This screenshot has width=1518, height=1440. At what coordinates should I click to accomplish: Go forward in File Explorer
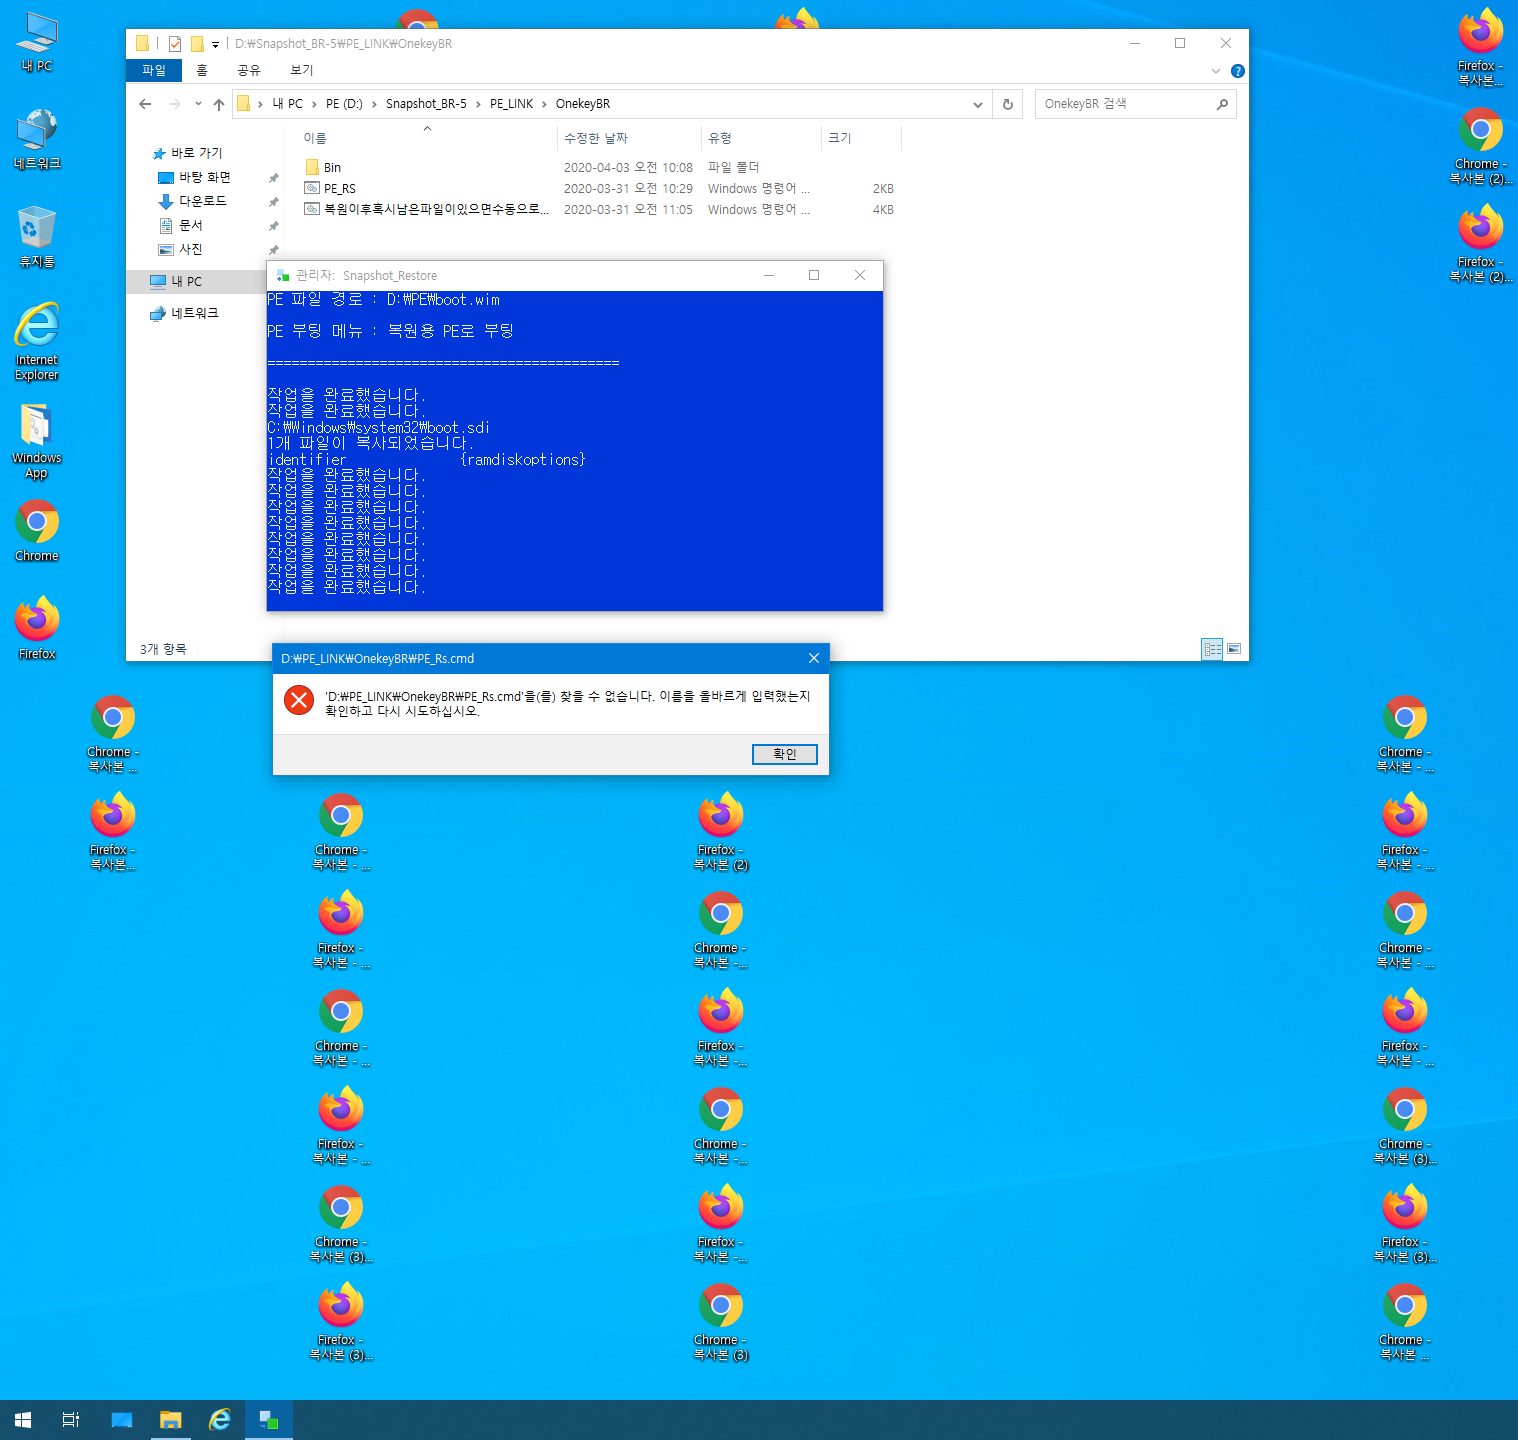(x=175, y=104)
